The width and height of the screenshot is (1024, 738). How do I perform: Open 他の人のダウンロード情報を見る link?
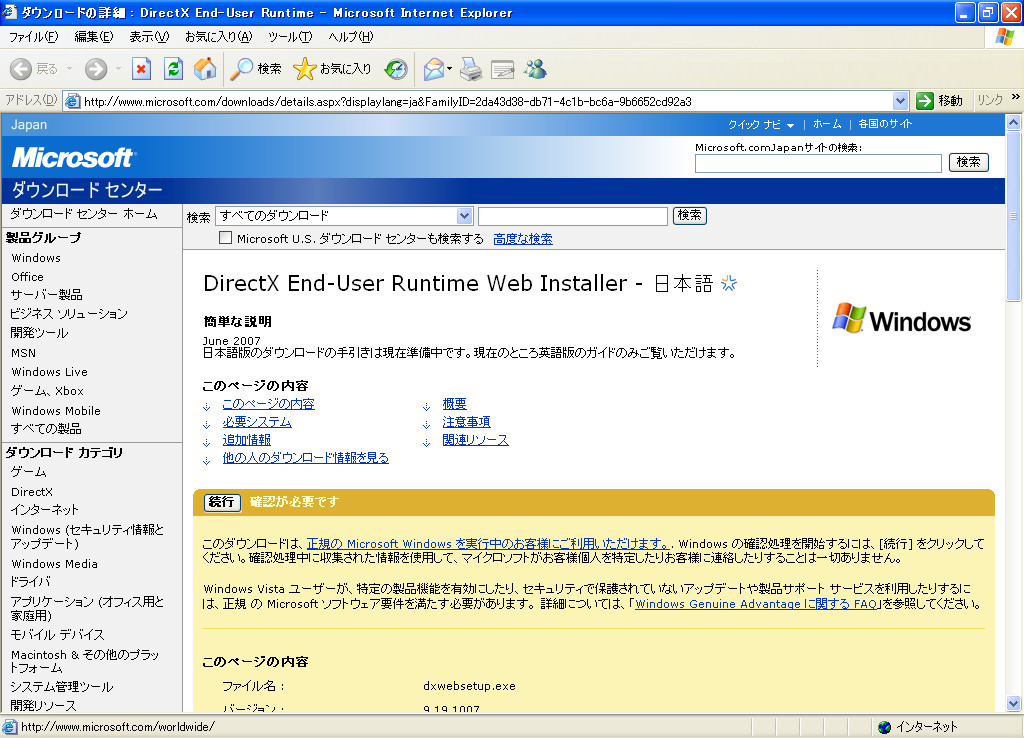click(x=305, y=458)
